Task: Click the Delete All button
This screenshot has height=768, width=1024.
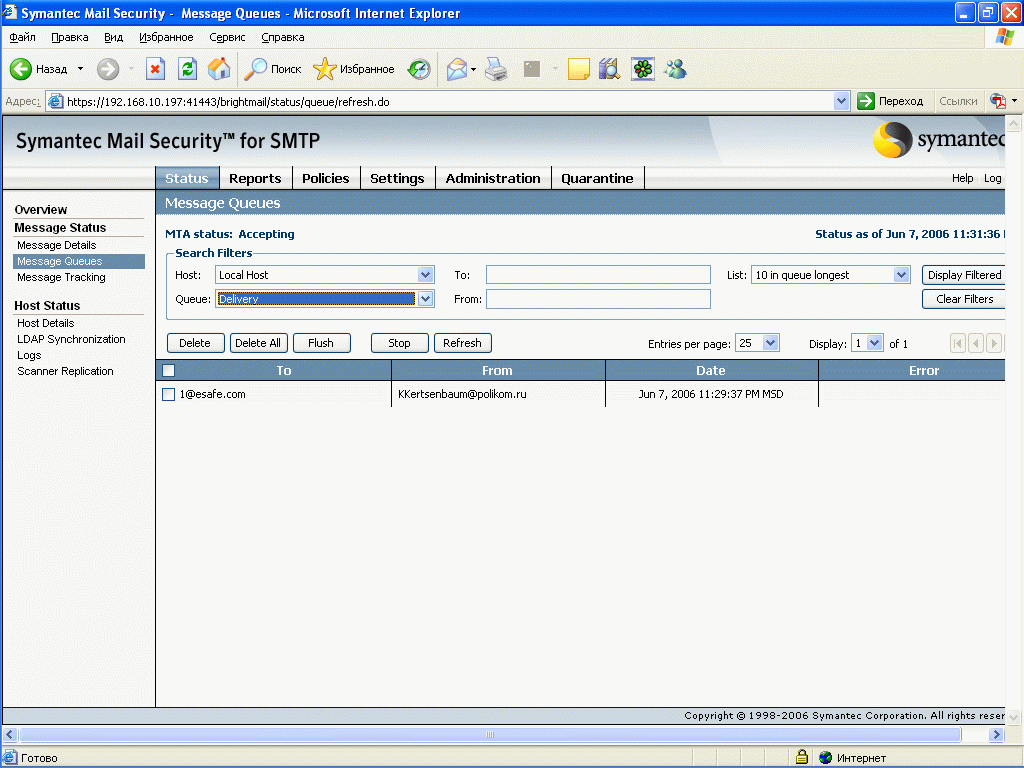Action: [258, 343]
